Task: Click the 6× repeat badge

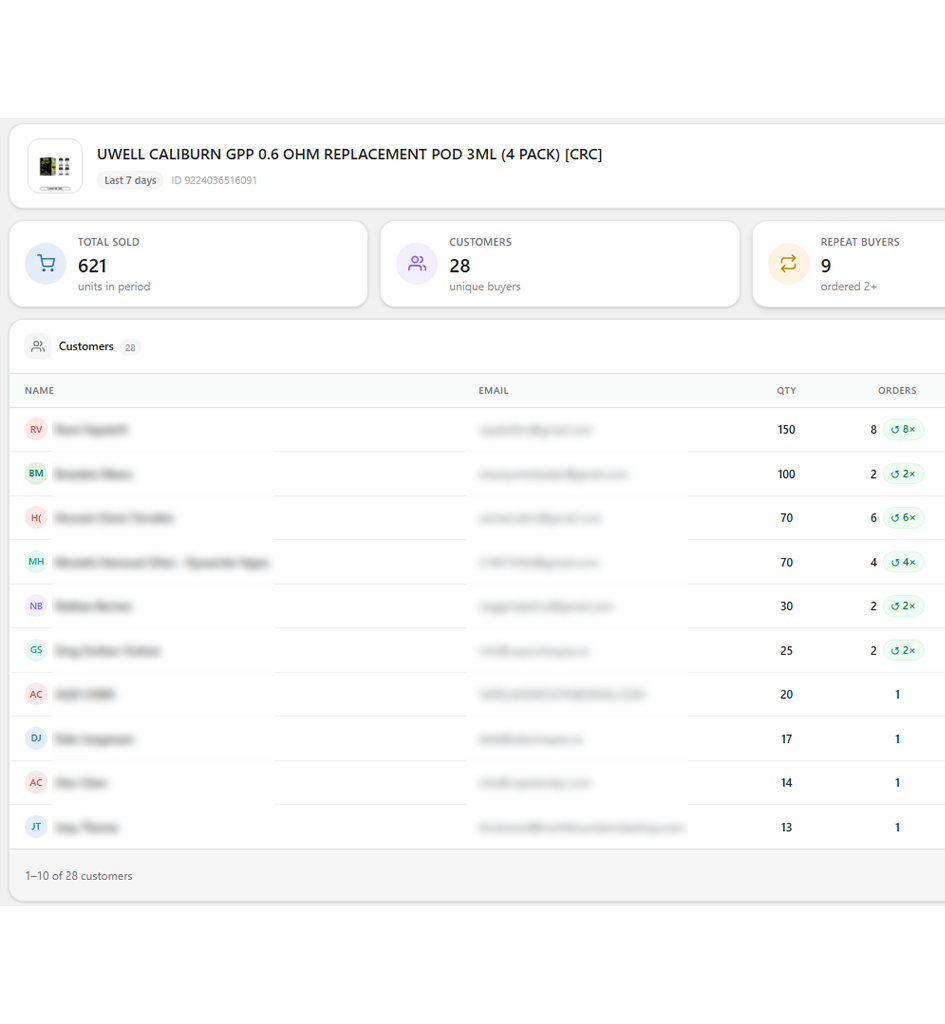Action: 903,517
